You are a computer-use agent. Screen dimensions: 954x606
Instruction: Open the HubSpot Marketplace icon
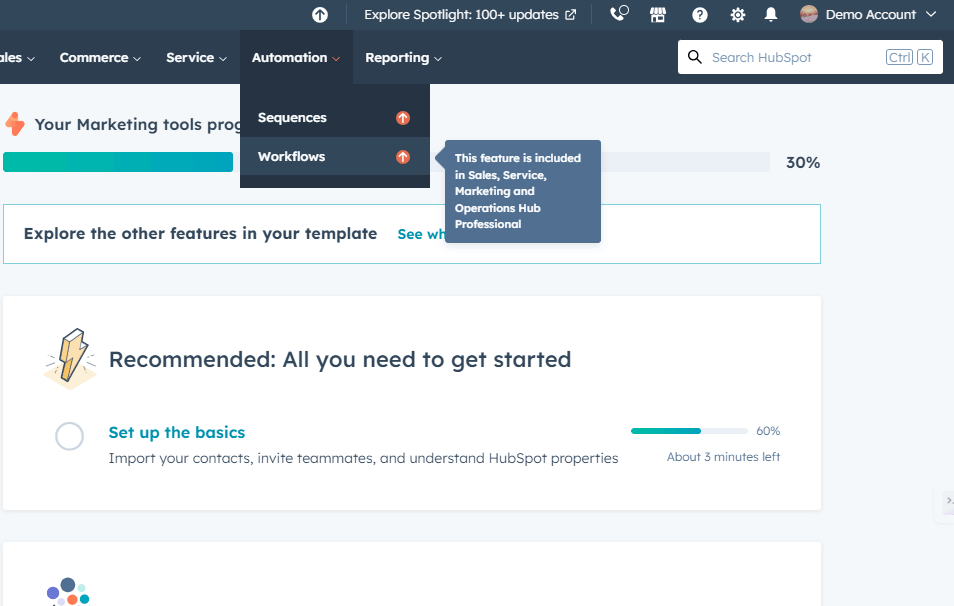click(658, 15)
